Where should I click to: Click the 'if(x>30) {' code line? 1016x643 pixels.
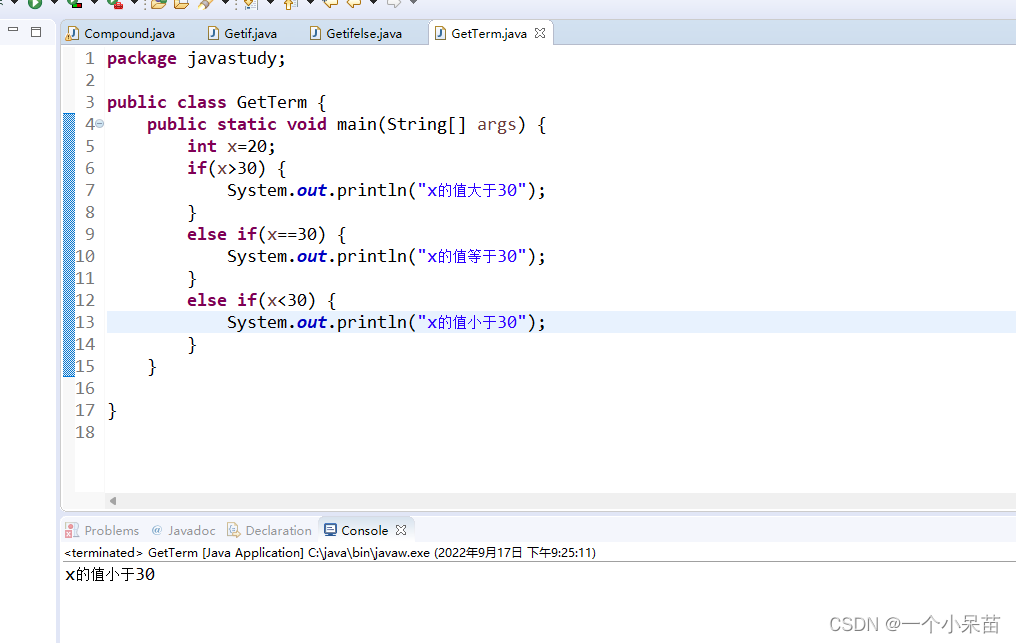(237, 169)
